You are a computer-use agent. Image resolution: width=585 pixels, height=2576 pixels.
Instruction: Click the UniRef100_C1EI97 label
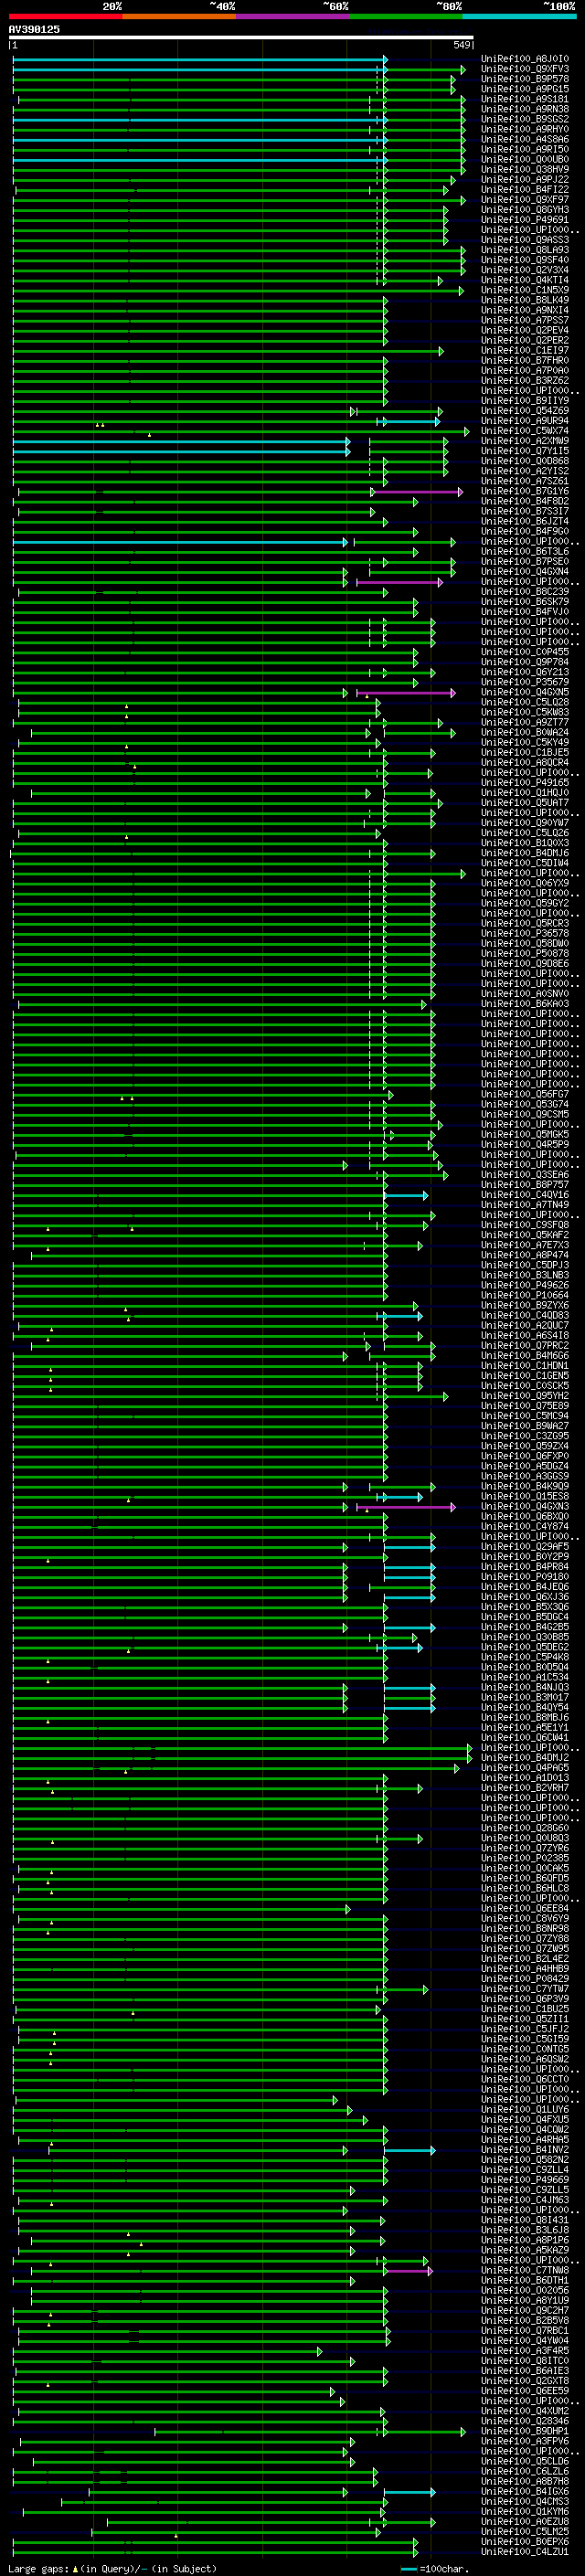[525, 350]
